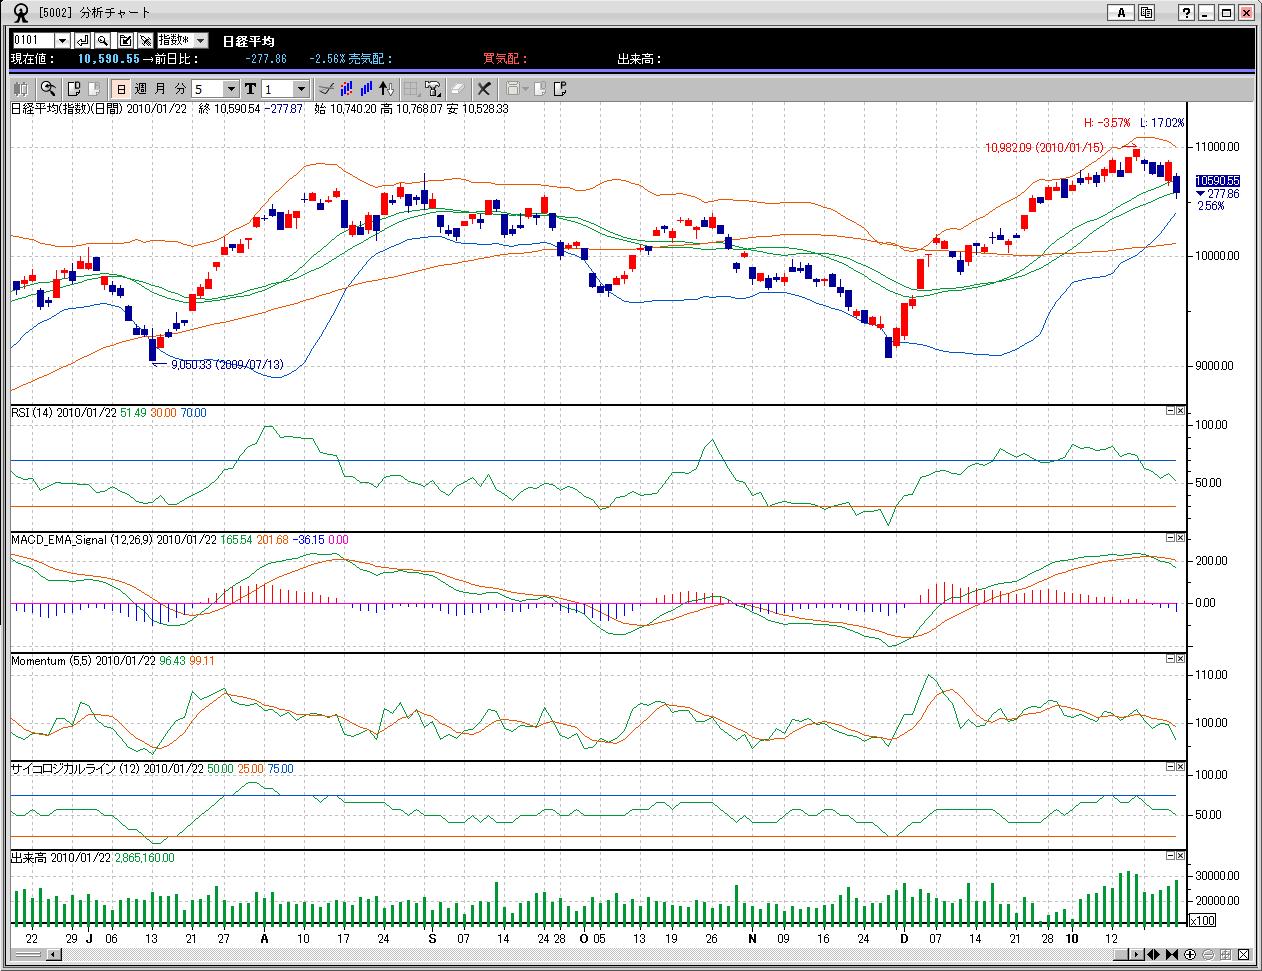The image size is (1262, 971).
Task: Click the search icon next to code field
Action: 103,40
